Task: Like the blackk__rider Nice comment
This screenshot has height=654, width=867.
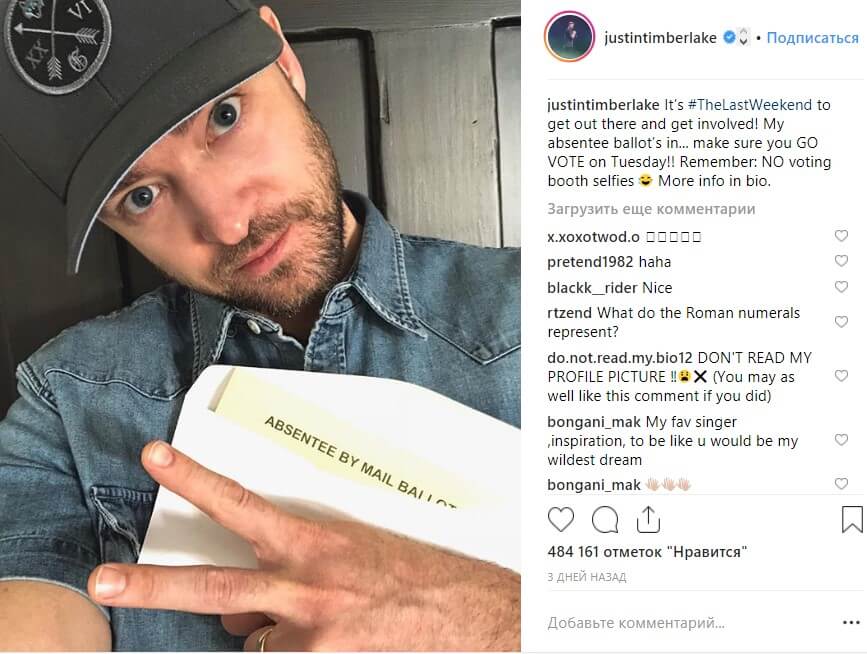Action: (x=841, y=287)
